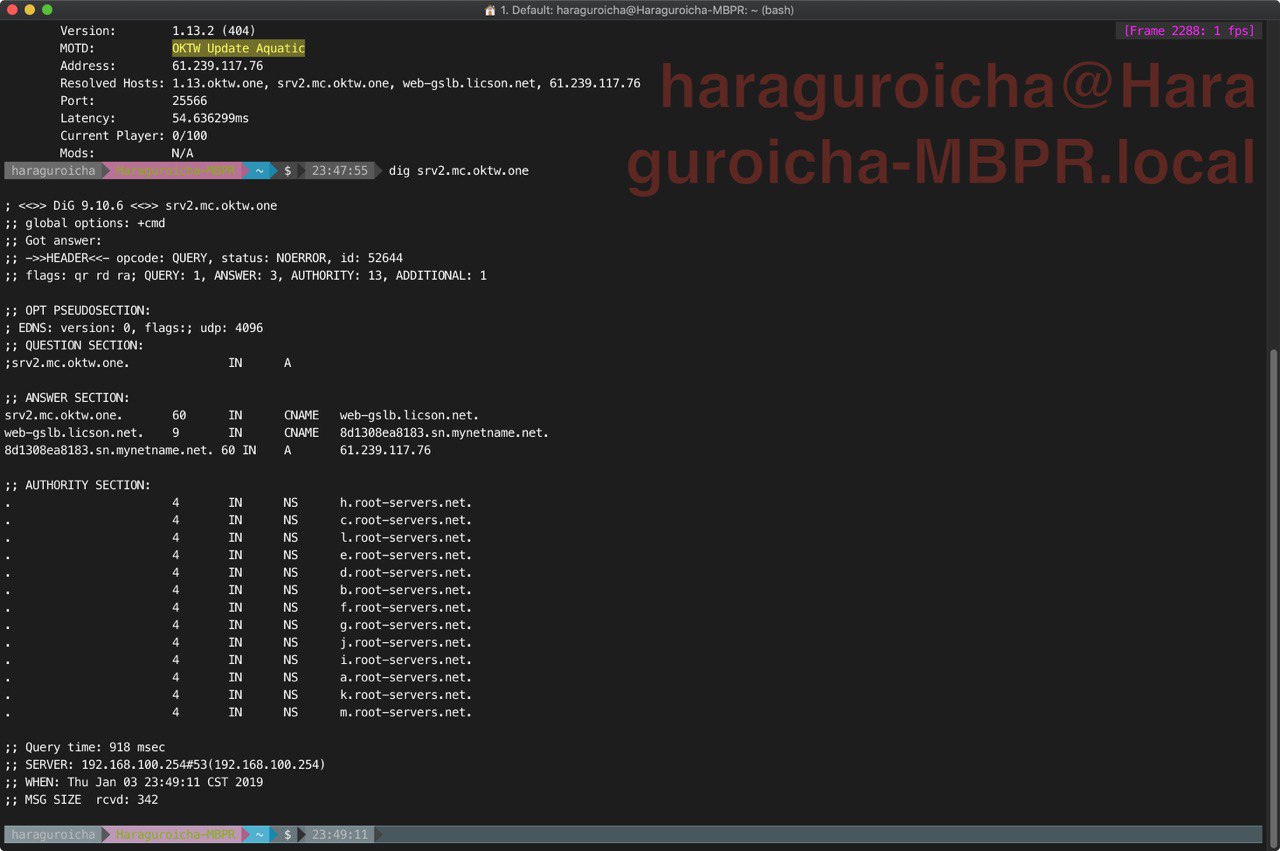This screenshot has height=851, width=1280.
Task: Click the 'ANSWER SECTION' heading
Action: point(67,398)
